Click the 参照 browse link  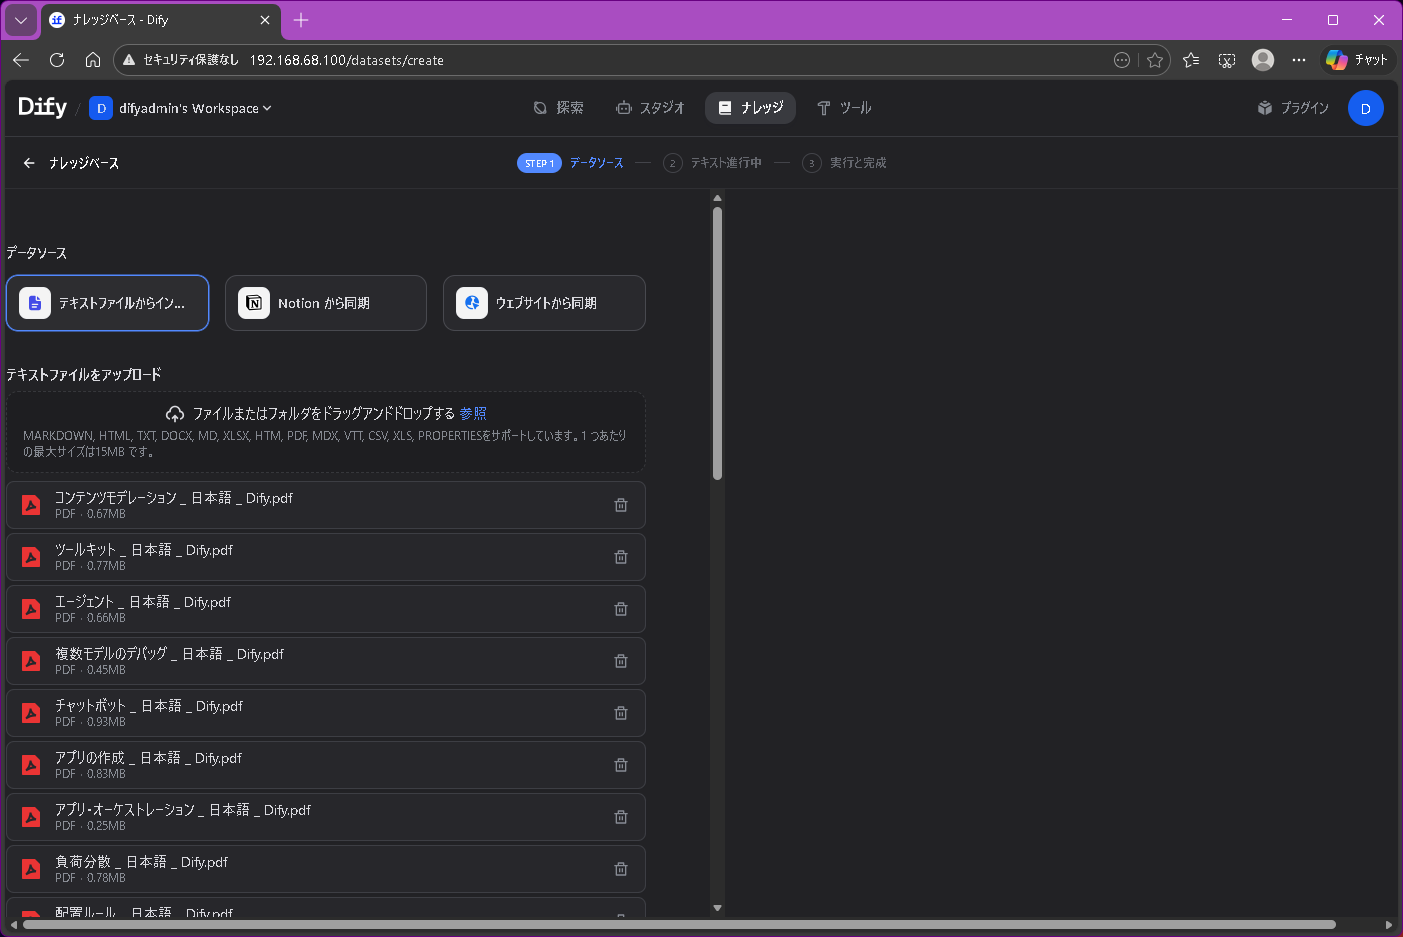[x=473, y=413]
